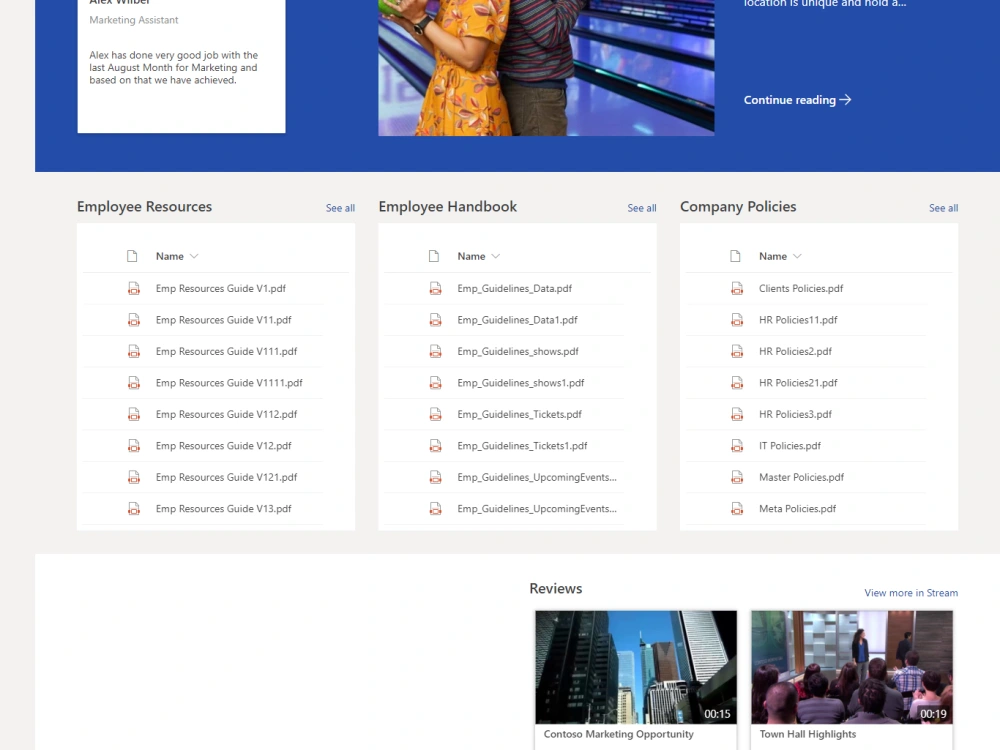This screenshot has height=750, width=1000.
Task: Click the bowling couple news image
Action: click(546, 68)
